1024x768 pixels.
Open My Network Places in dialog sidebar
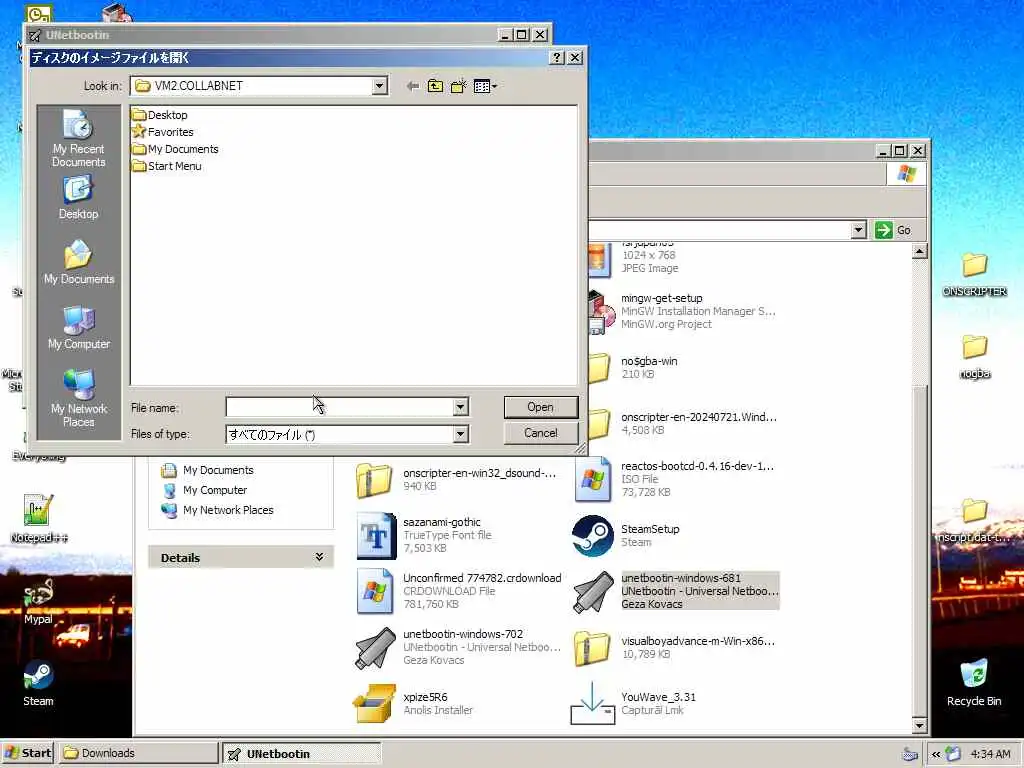[78, 398]
